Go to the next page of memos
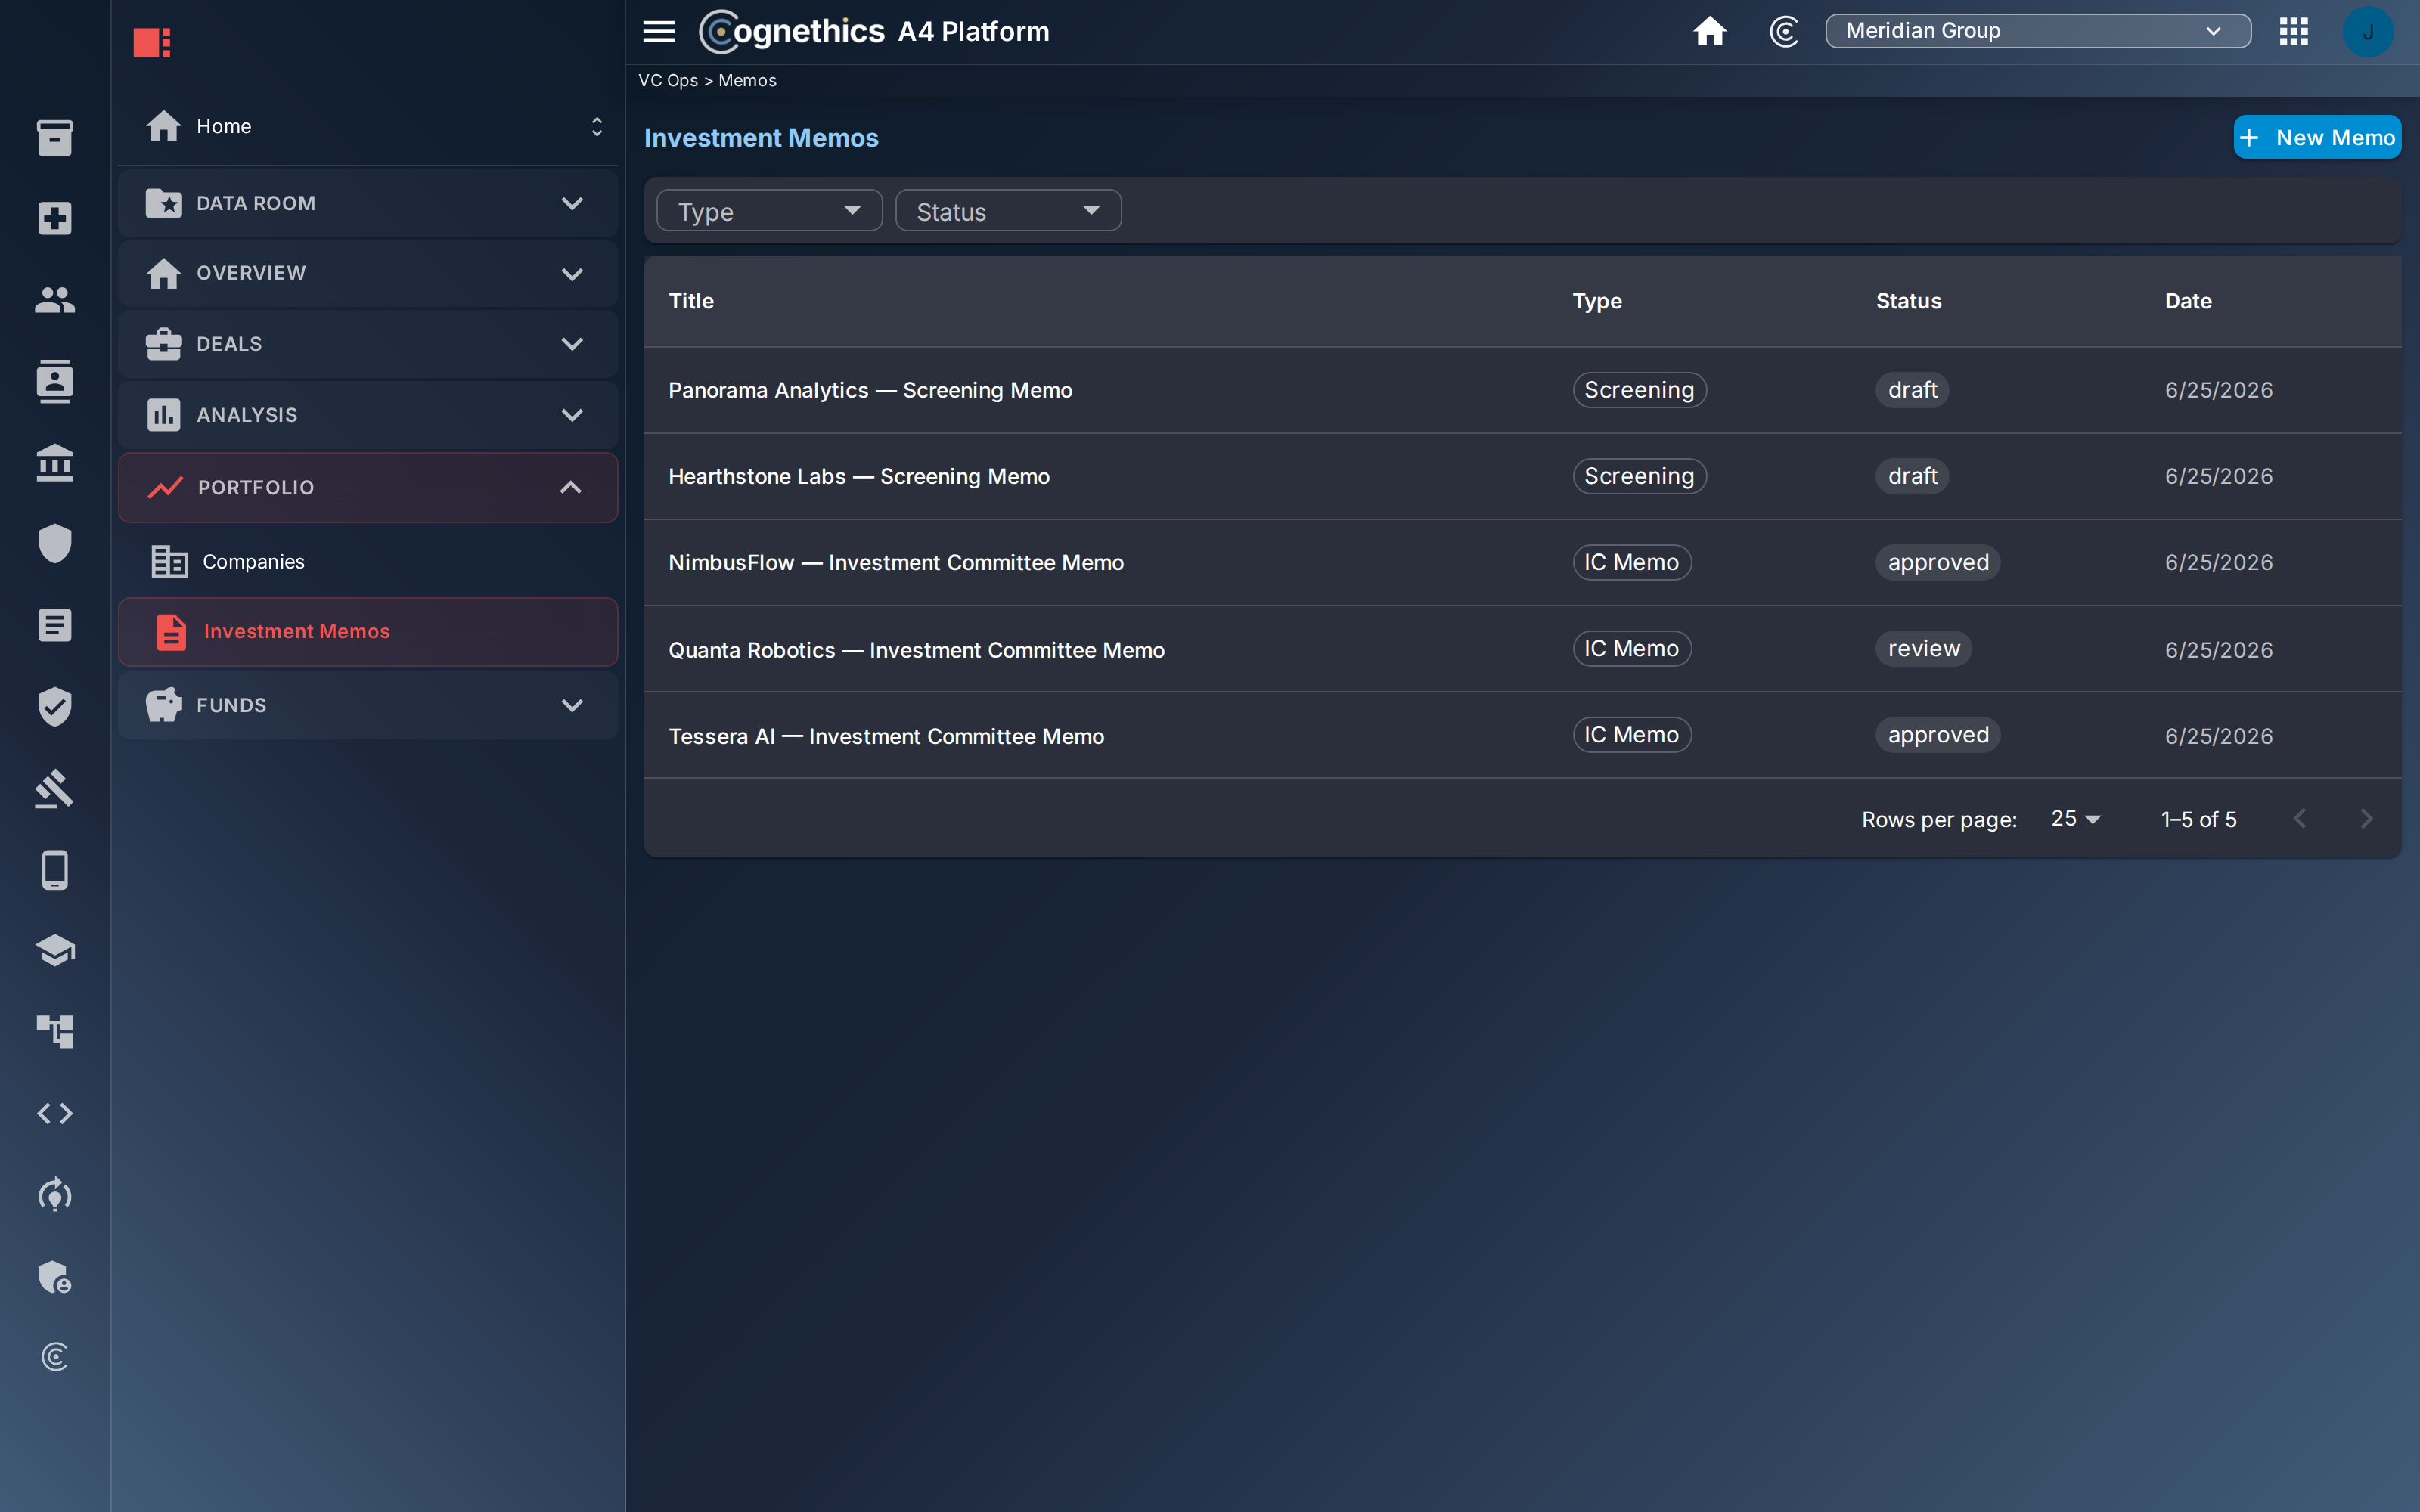Viewport: 2420px width, 1512px height. 2366,818
